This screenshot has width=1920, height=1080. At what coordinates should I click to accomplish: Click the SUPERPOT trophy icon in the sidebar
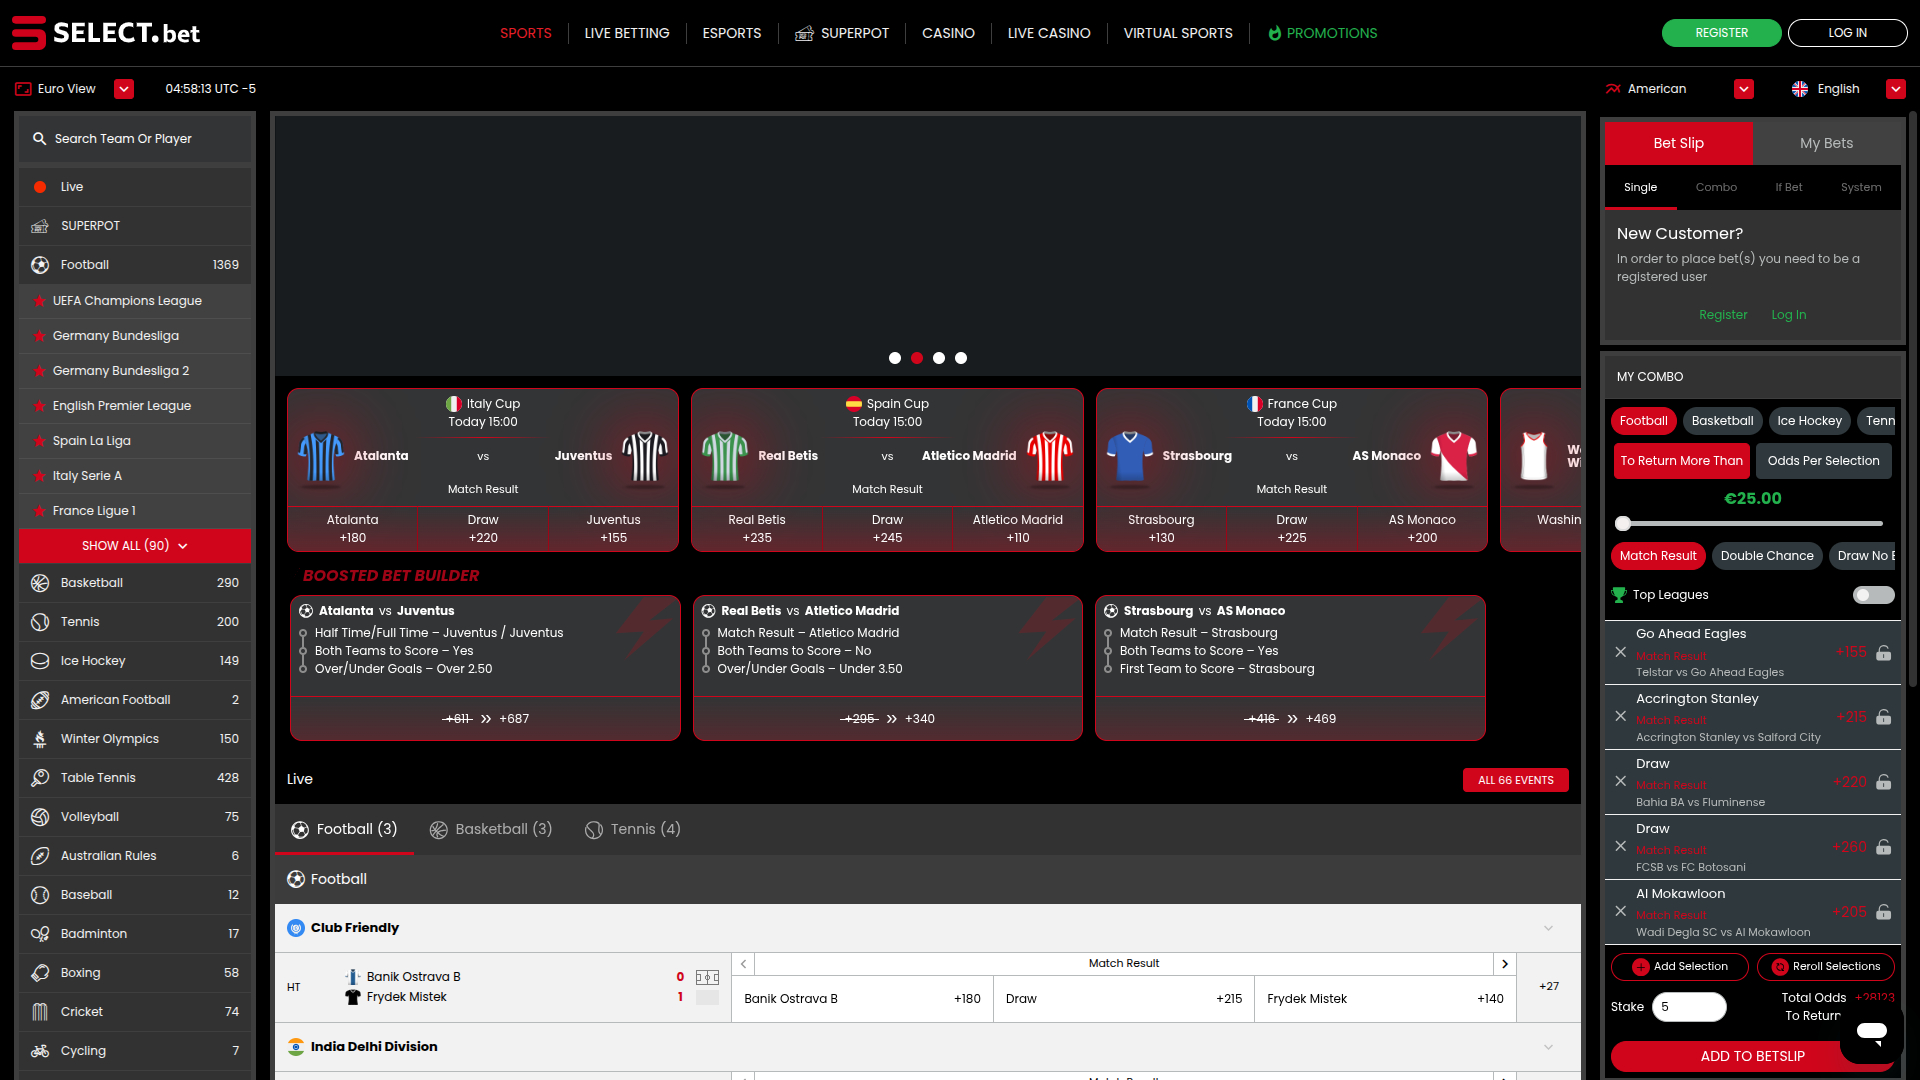point(40,225)
